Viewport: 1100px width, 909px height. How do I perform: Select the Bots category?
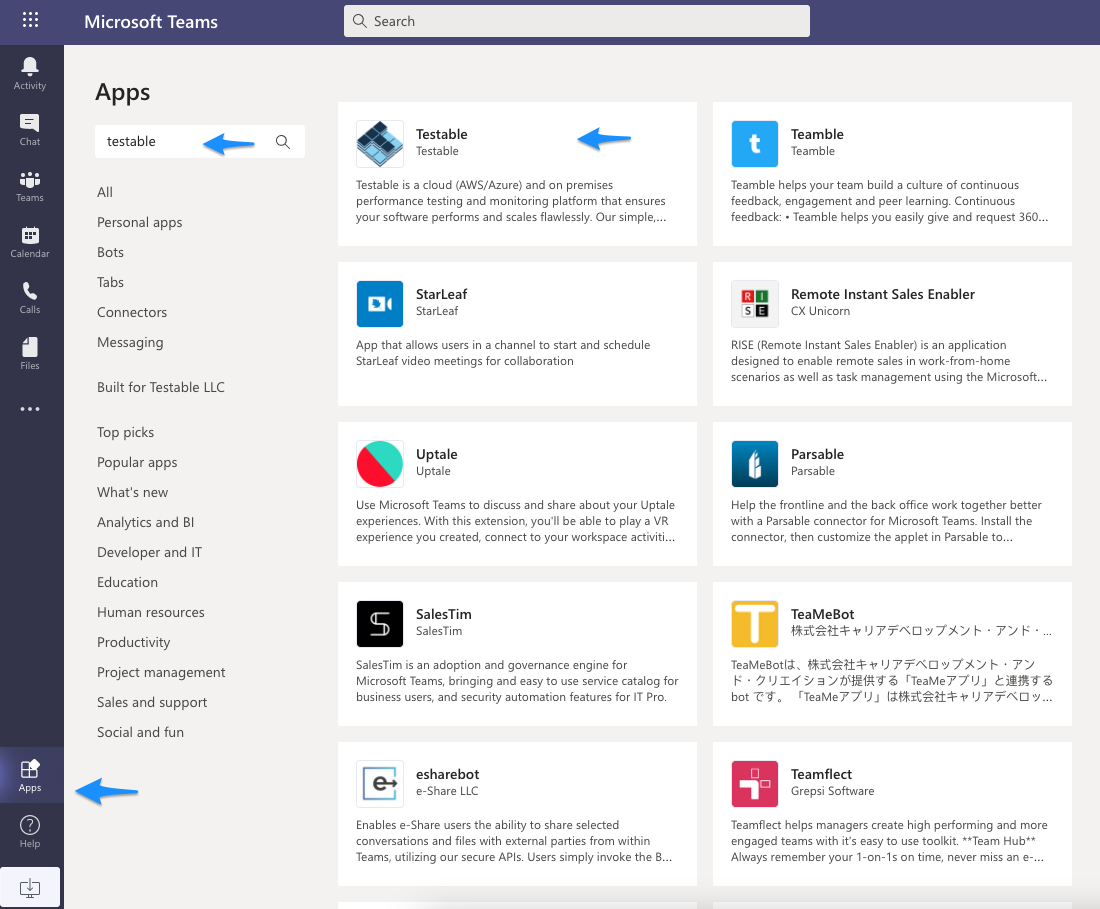tap(110, 252)
